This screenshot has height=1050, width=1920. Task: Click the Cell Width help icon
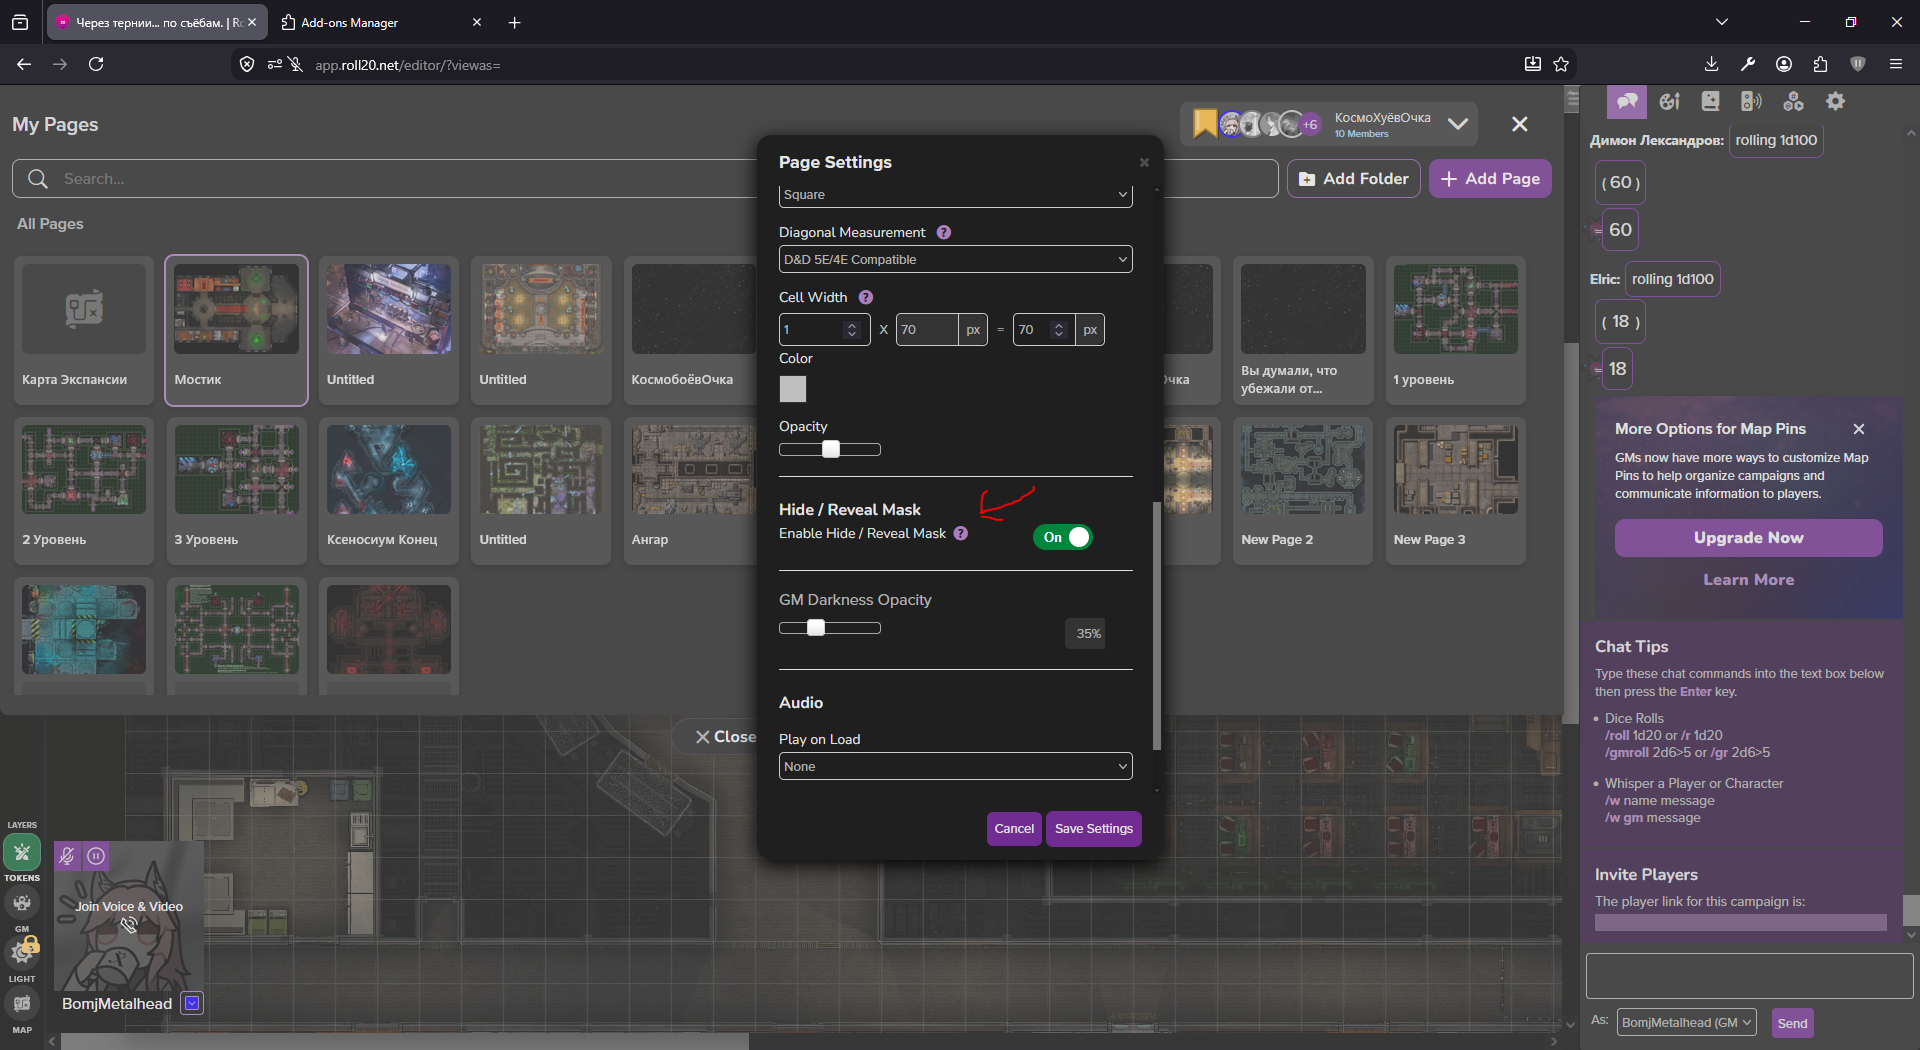tap(866, 297)
